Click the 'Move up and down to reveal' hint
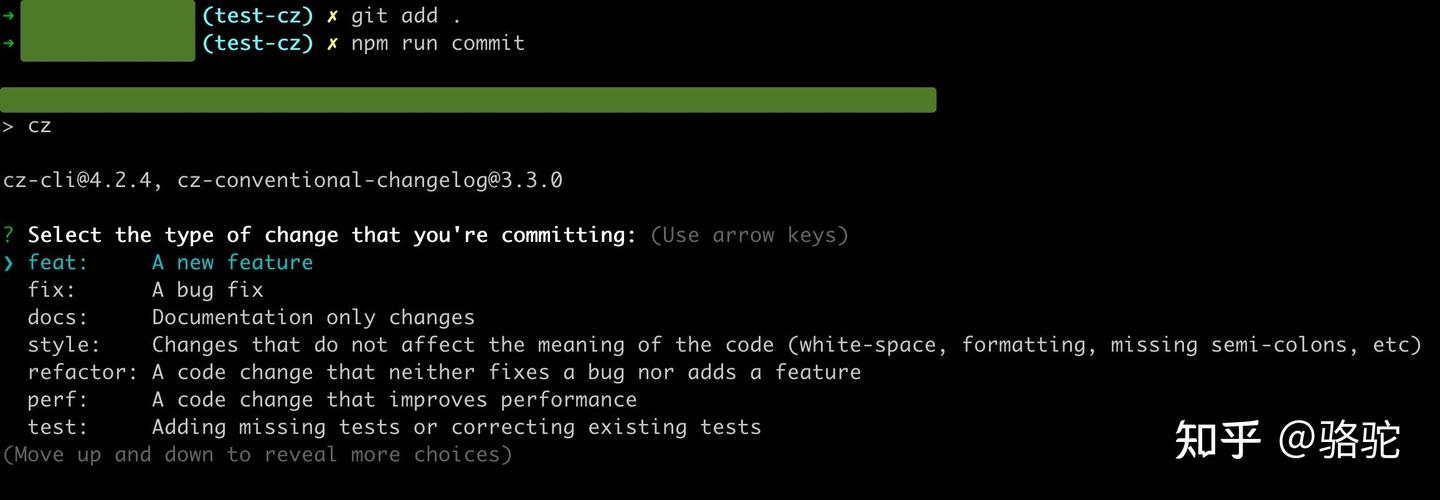 click(257, 455)
